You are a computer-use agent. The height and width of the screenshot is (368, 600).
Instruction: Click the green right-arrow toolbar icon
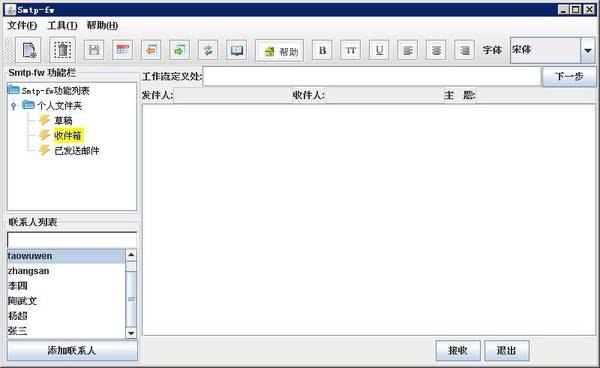[179, 50]
